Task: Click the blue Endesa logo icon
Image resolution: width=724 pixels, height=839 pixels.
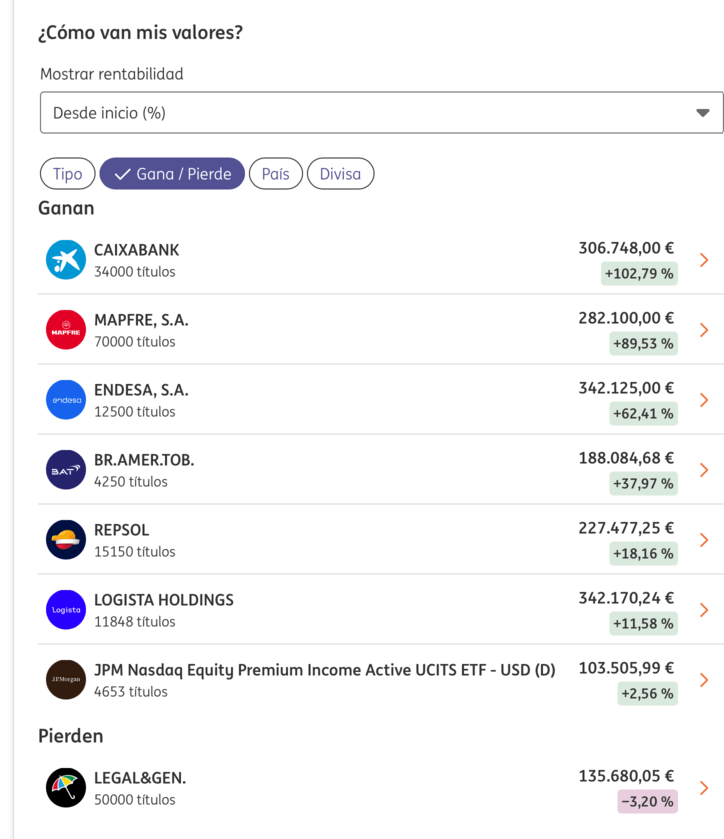Action: 66,400
